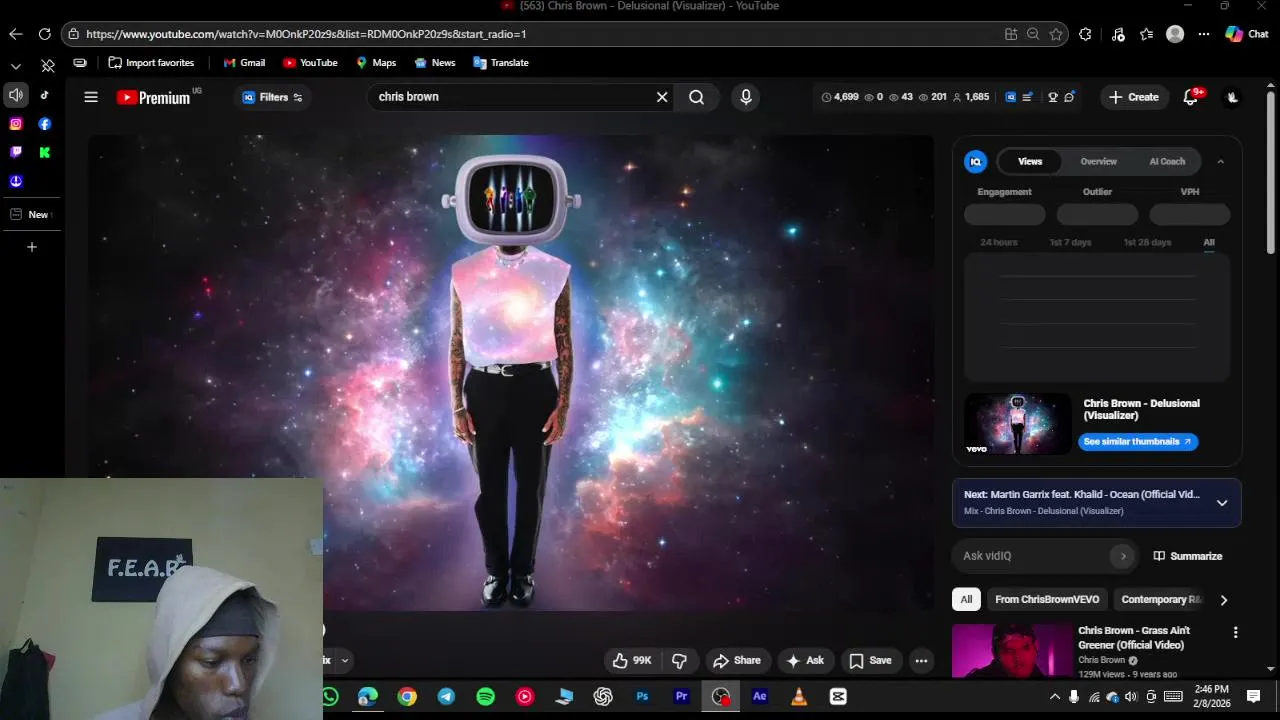Open browser extensions puzzle icon
The width and height of the screenshot is (1280, 720).
1085,34
